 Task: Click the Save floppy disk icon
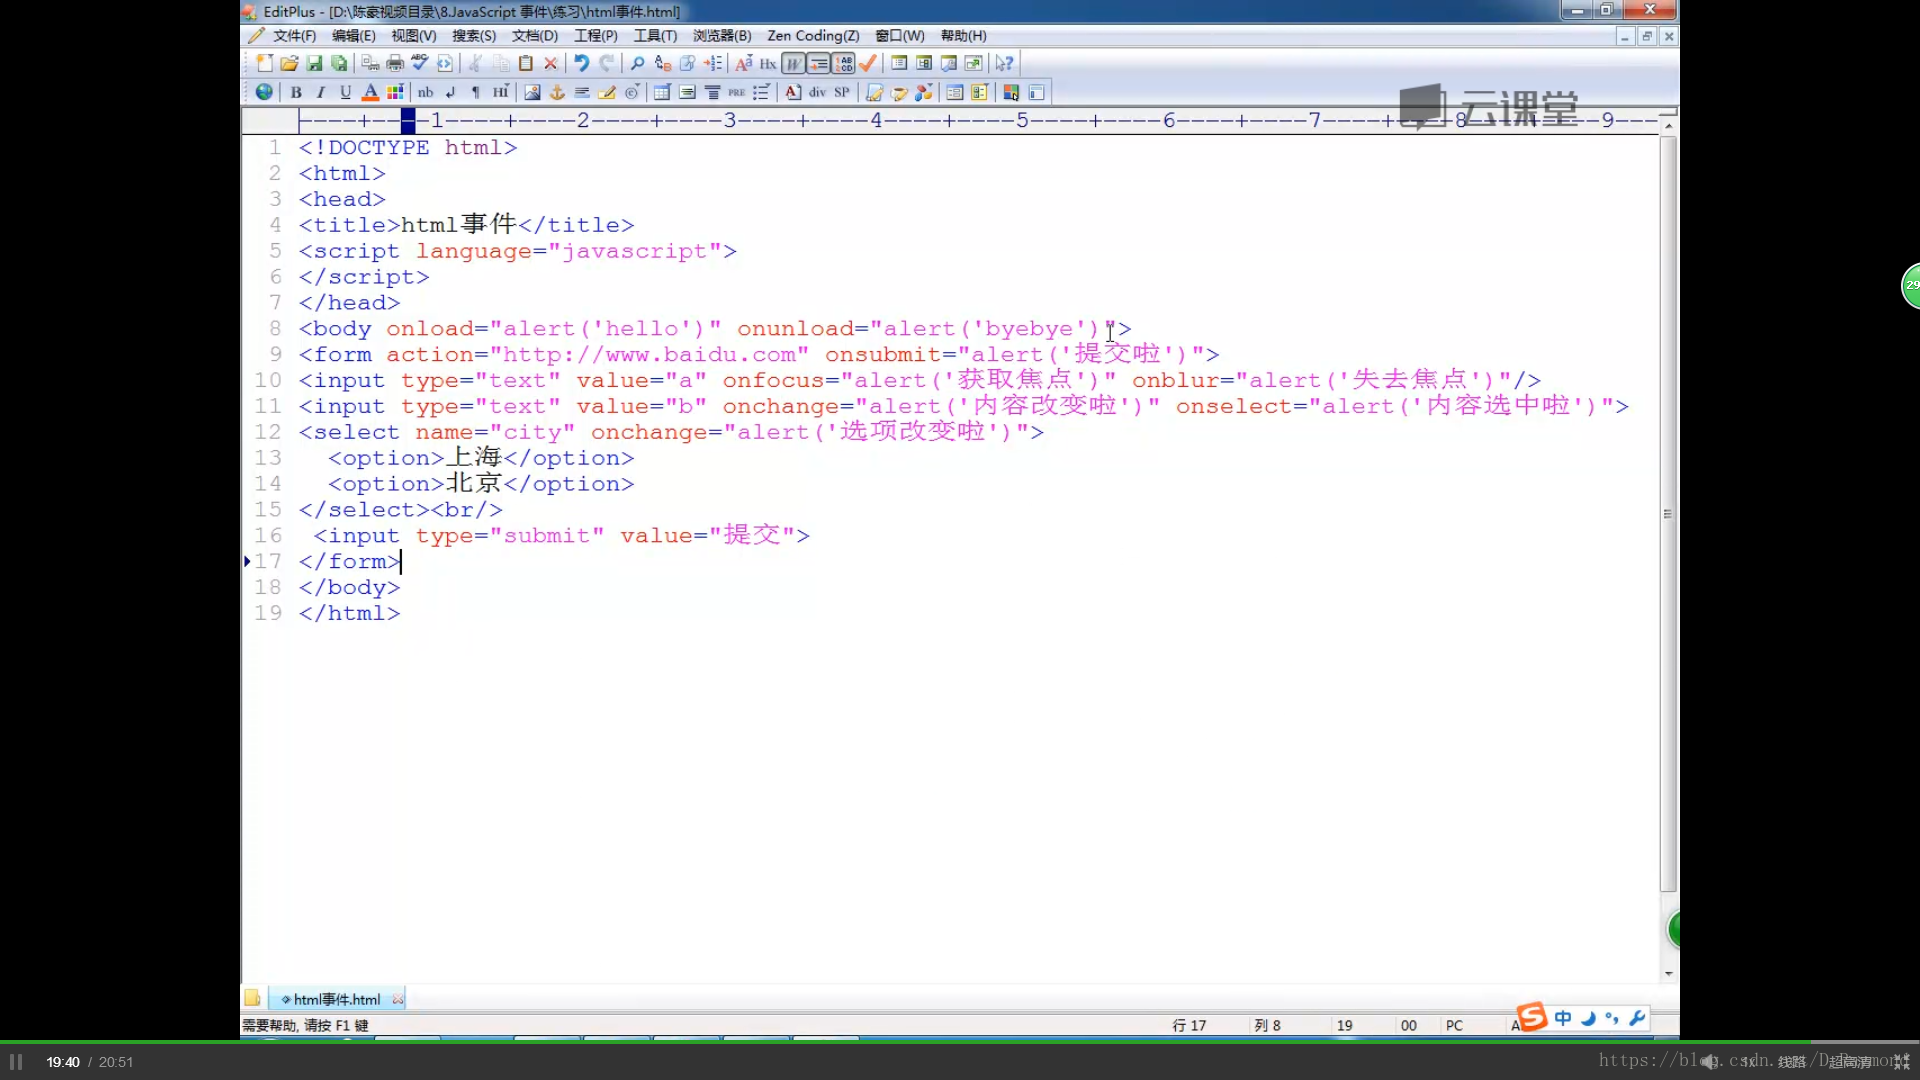click(314, 63)
